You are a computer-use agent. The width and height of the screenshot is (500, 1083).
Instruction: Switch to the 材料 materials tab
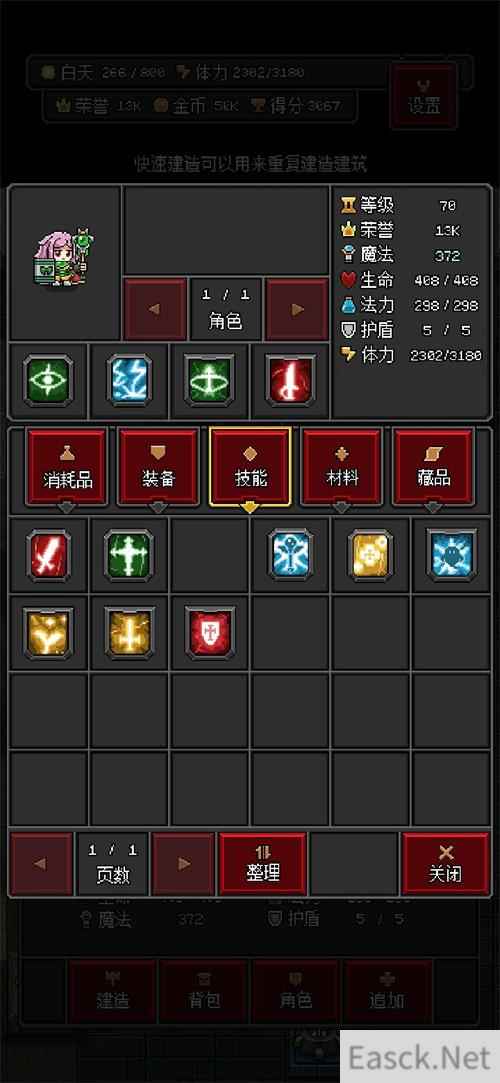coord(341,467)
